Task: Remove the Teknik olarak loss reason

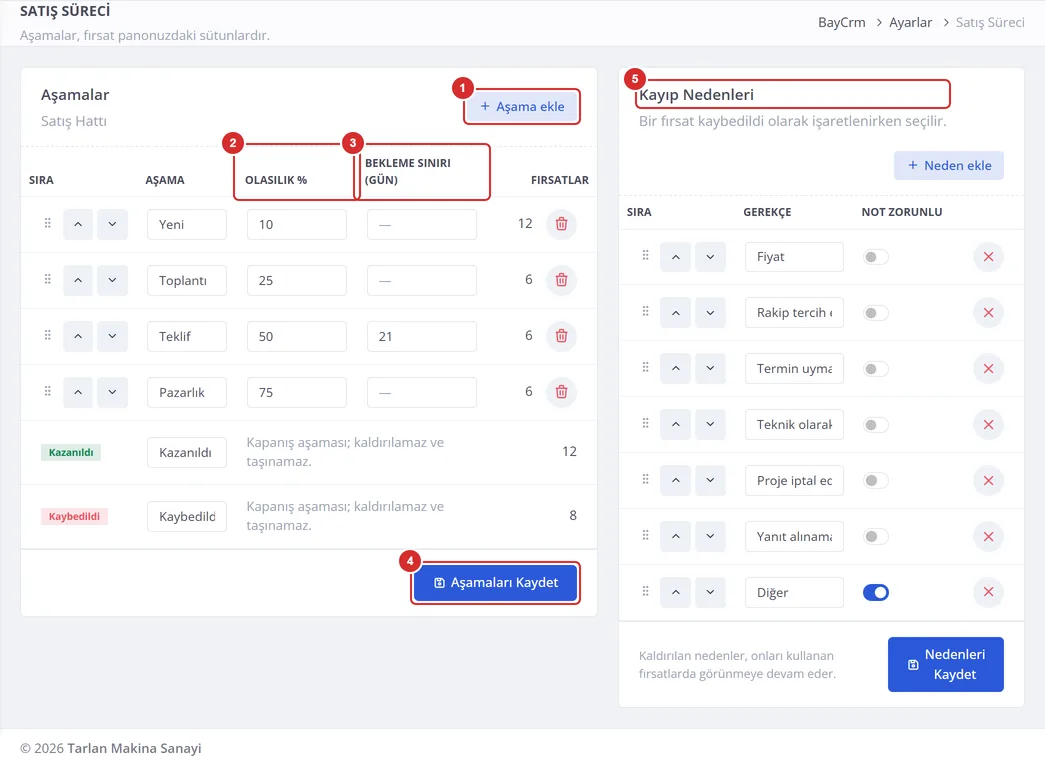Action: click(988, 425)
